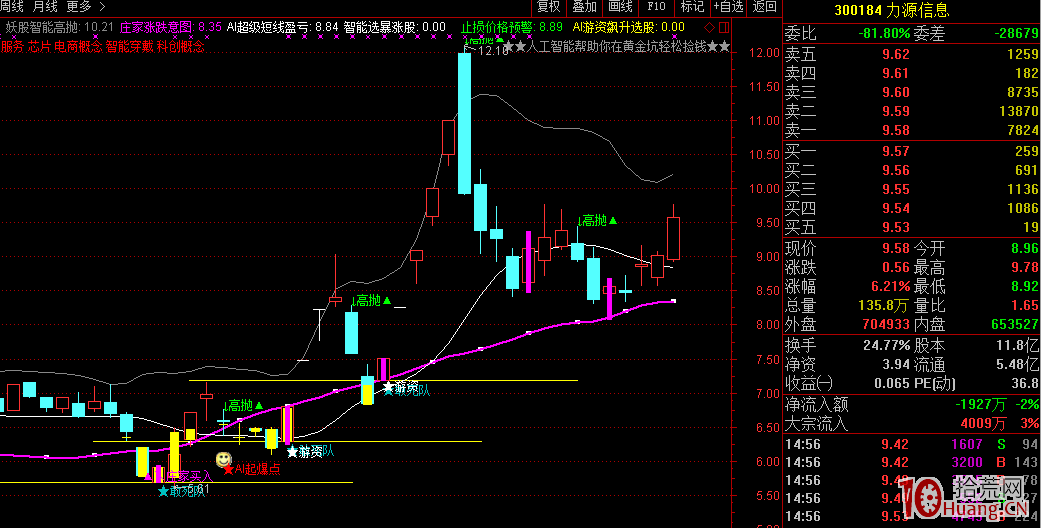Click the 卖五 ask price 9.62
1041x528 pixels.
coord(896,54)
